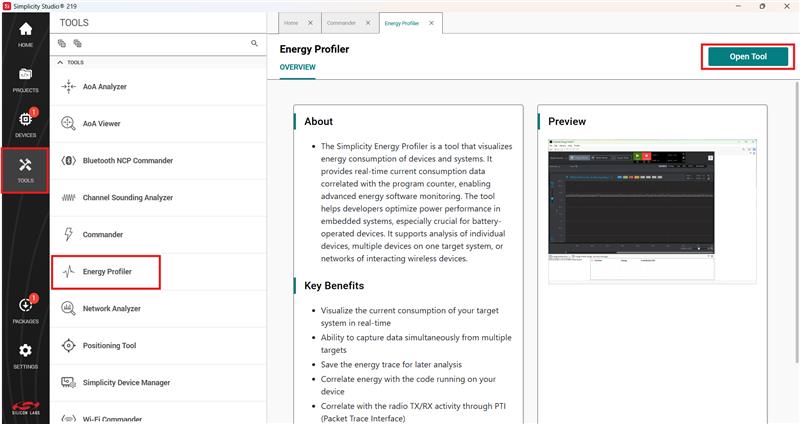Open the Packages sidebar section
Viewport: 800px width, 424px height.
25,310
